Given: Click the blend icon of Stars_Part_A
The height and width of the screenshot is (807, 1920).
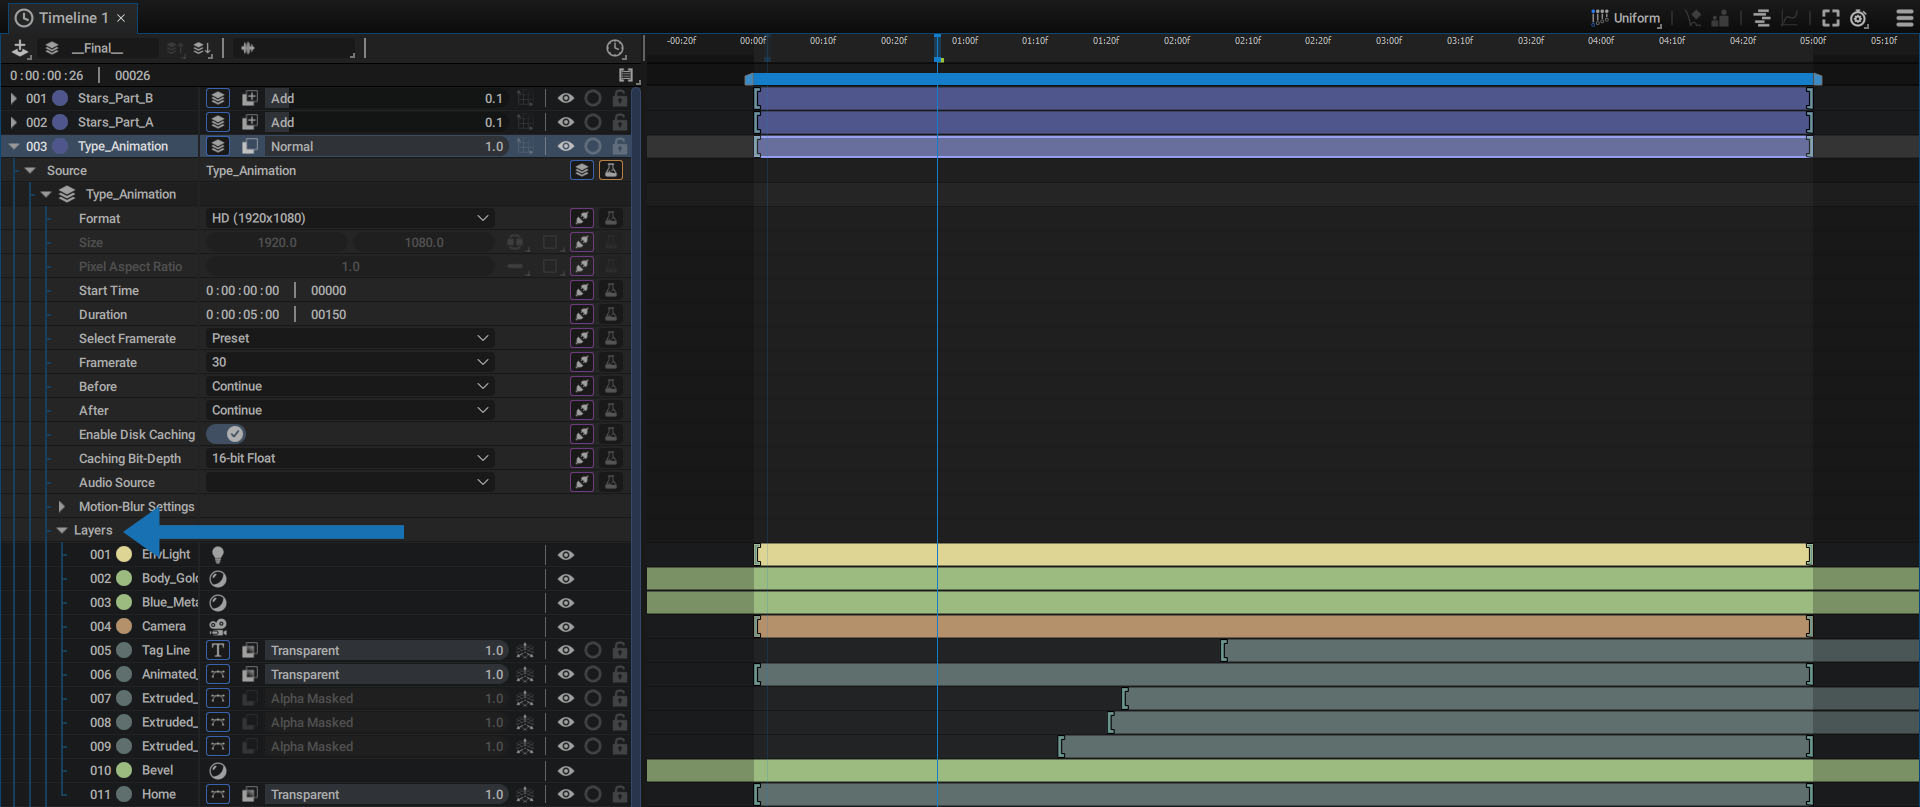Looking at the screenshot, I should pos(250,122).
